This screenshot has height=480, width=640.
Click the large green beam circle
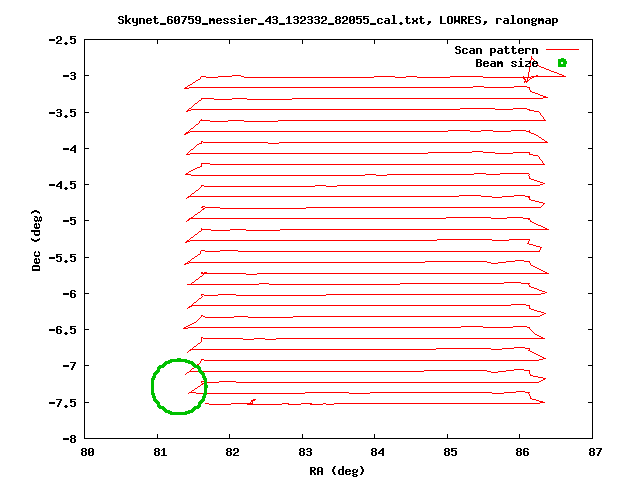coord(179,387)
